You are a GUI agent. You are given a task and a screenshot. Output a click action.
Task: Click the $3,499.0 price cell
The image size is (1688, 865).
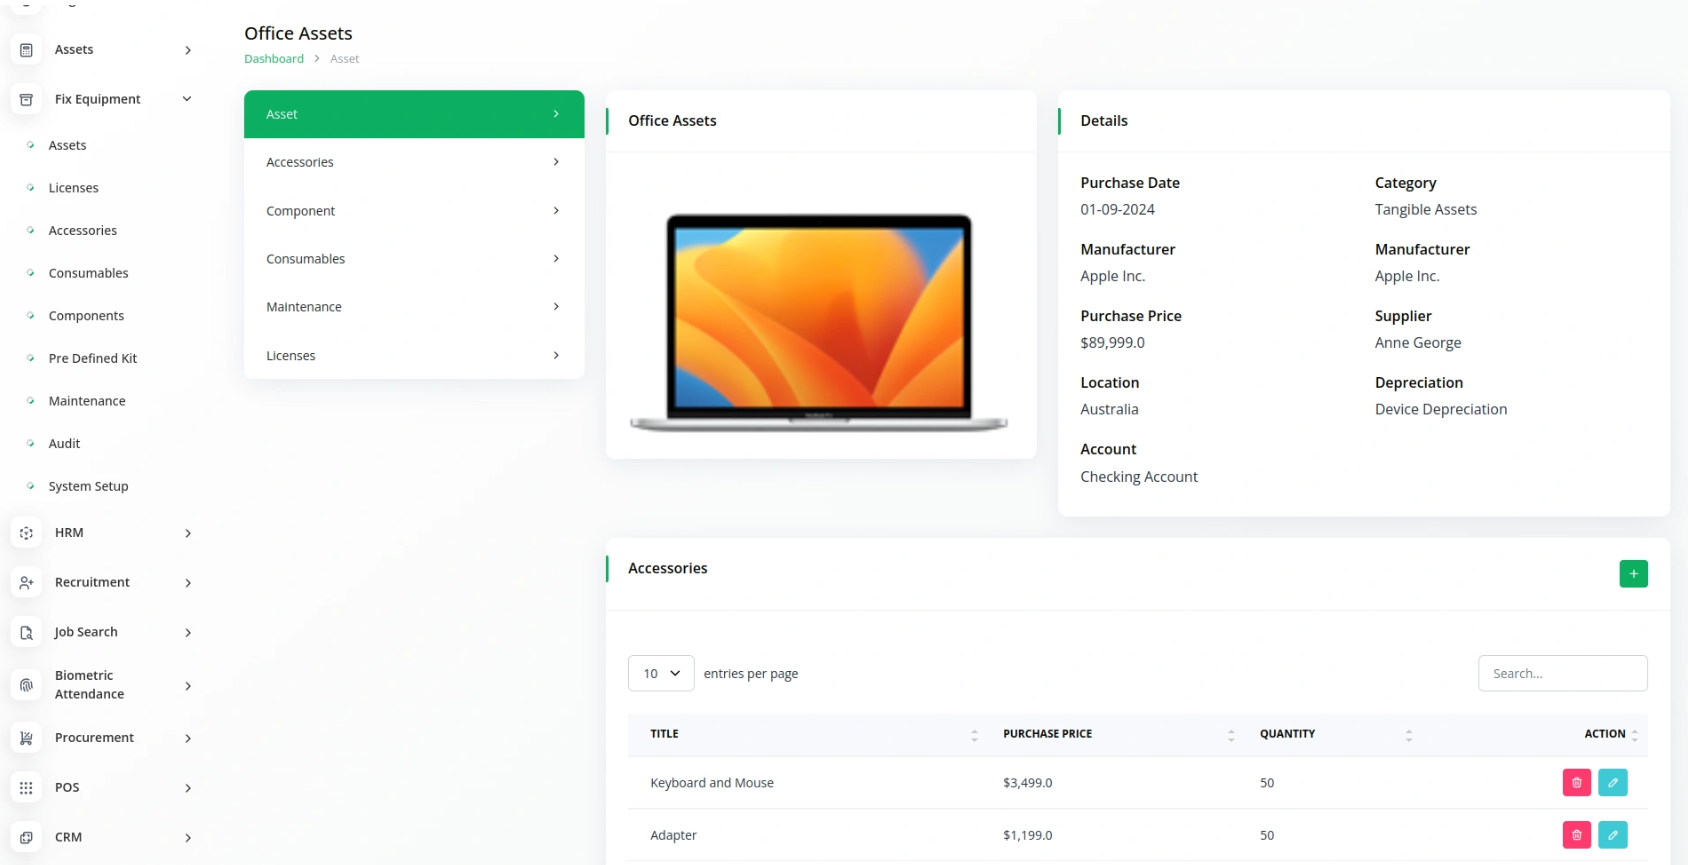pyautogui.click(x=1027, y=783)
